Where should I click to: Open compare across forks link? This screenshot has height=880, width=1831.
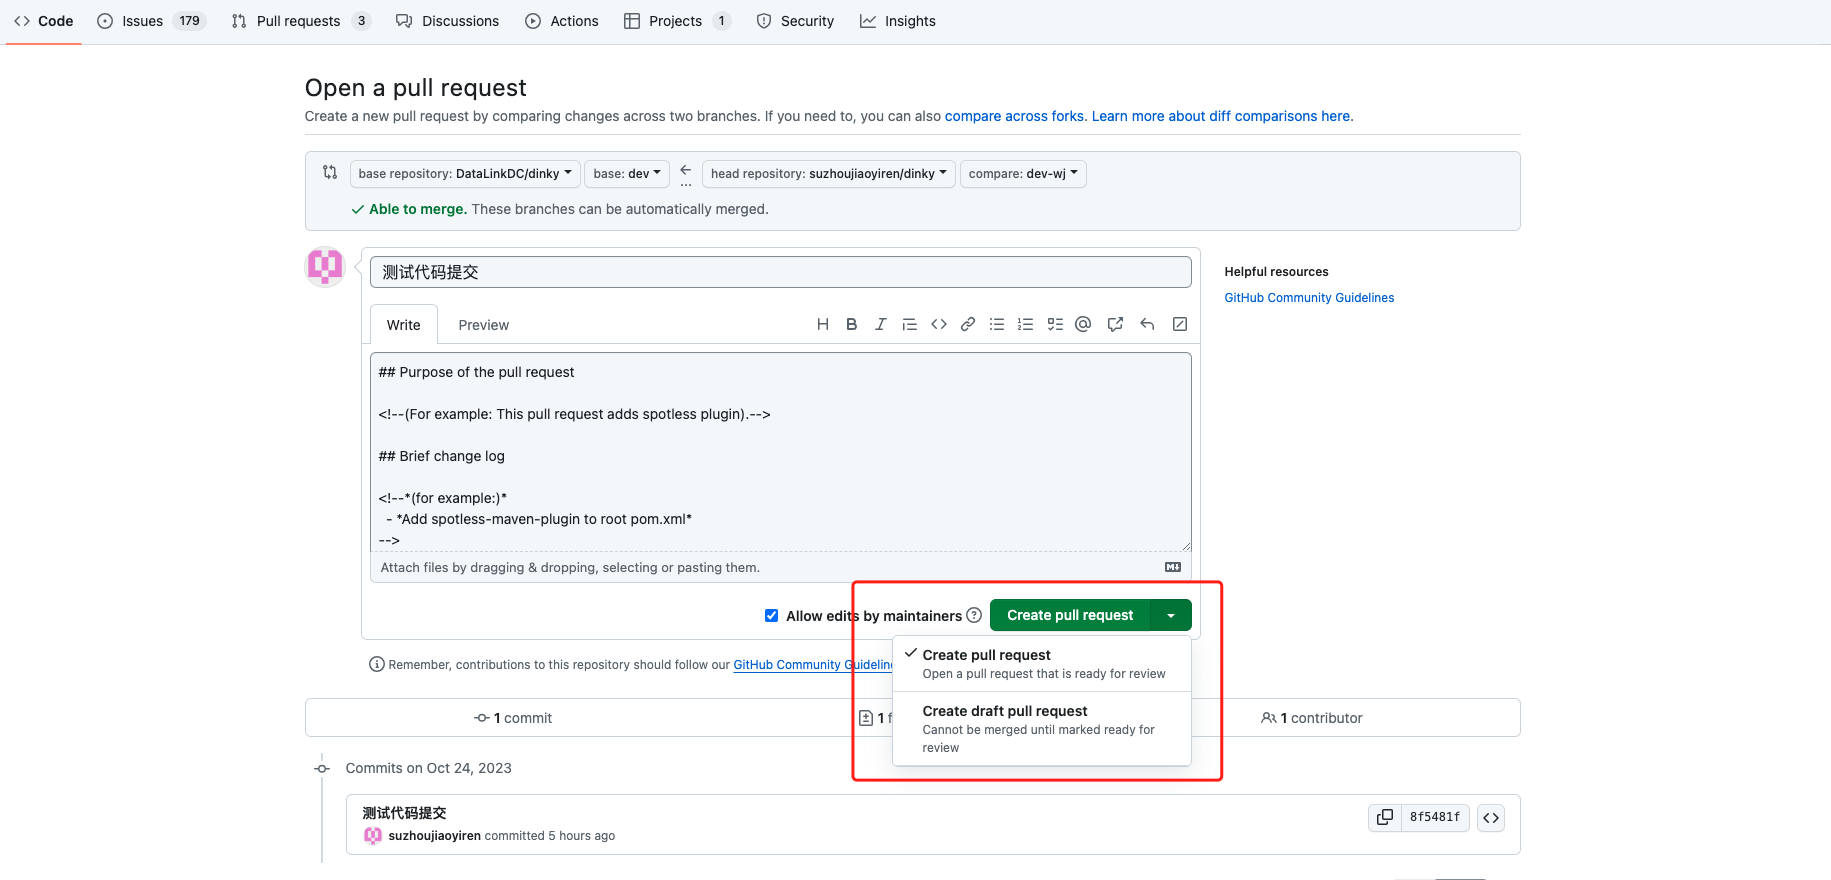[1014, 116]
